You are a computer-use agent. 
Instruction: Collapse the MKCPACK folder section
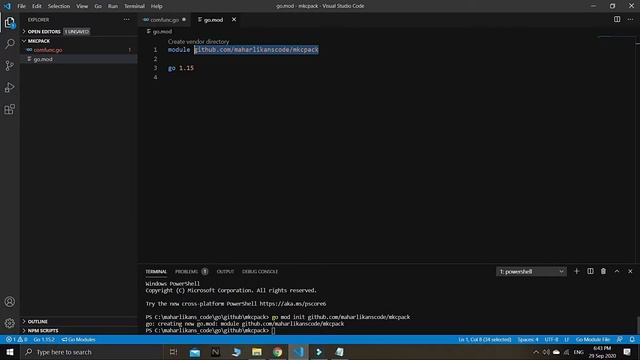pyautogui.click(x=39, y=41)
